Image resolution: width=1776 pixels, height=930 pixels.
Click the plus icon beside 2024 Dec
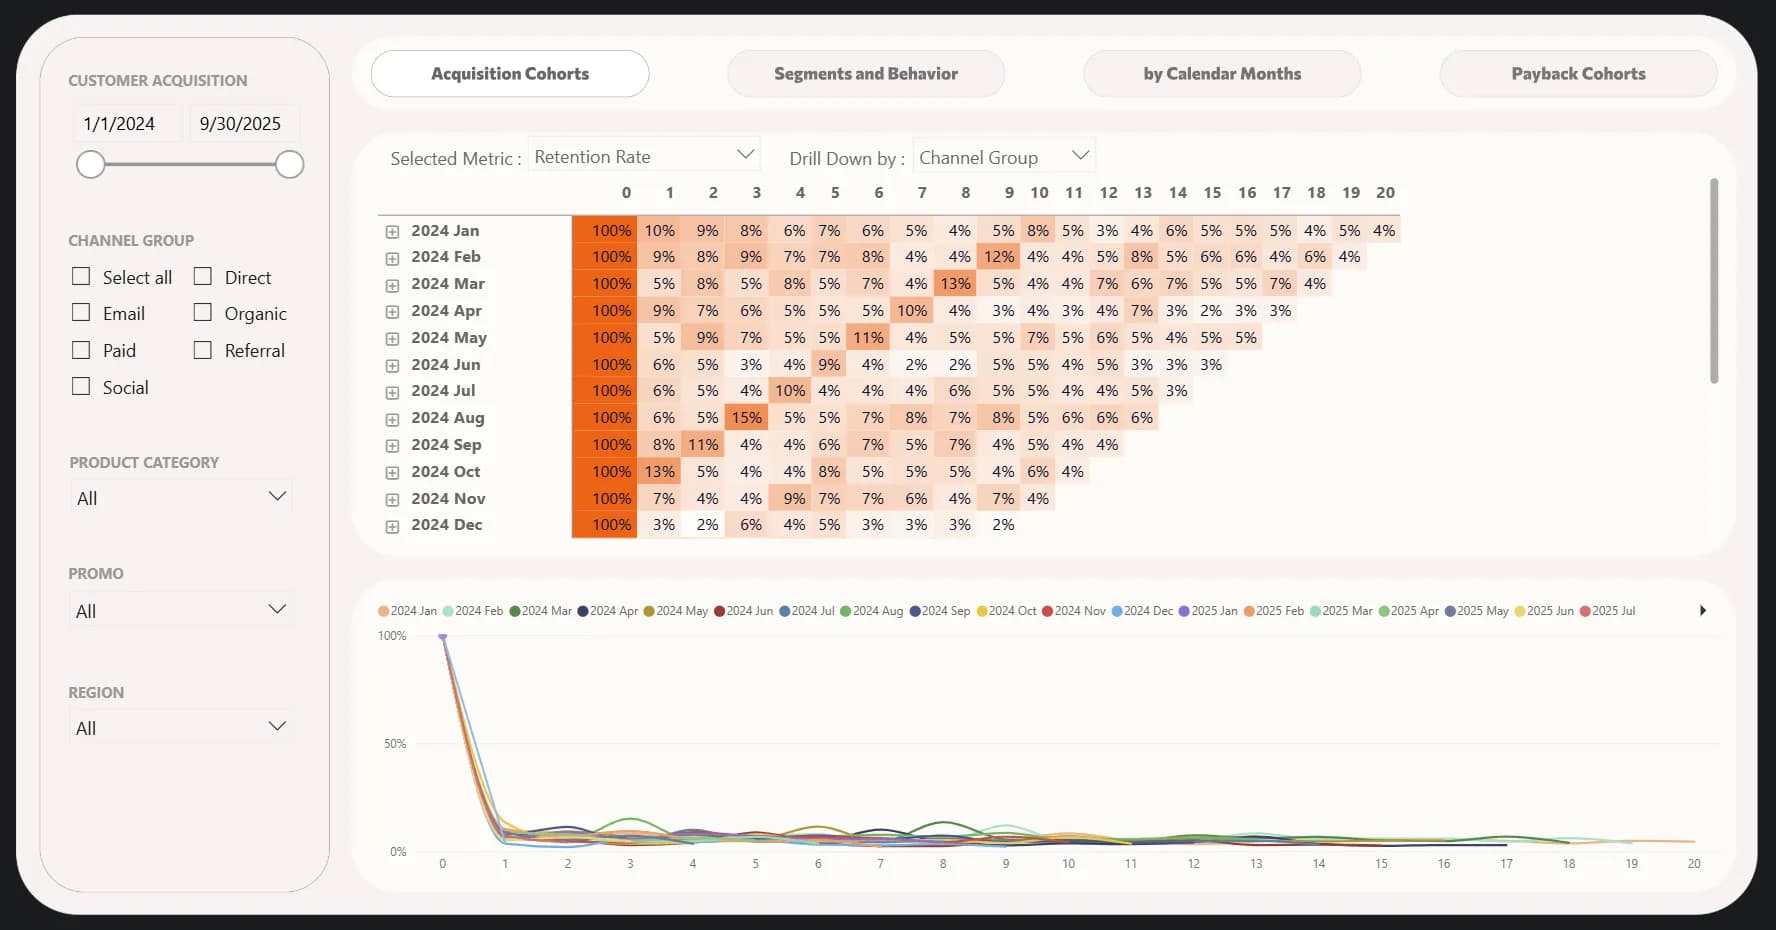tap(392, 526)
